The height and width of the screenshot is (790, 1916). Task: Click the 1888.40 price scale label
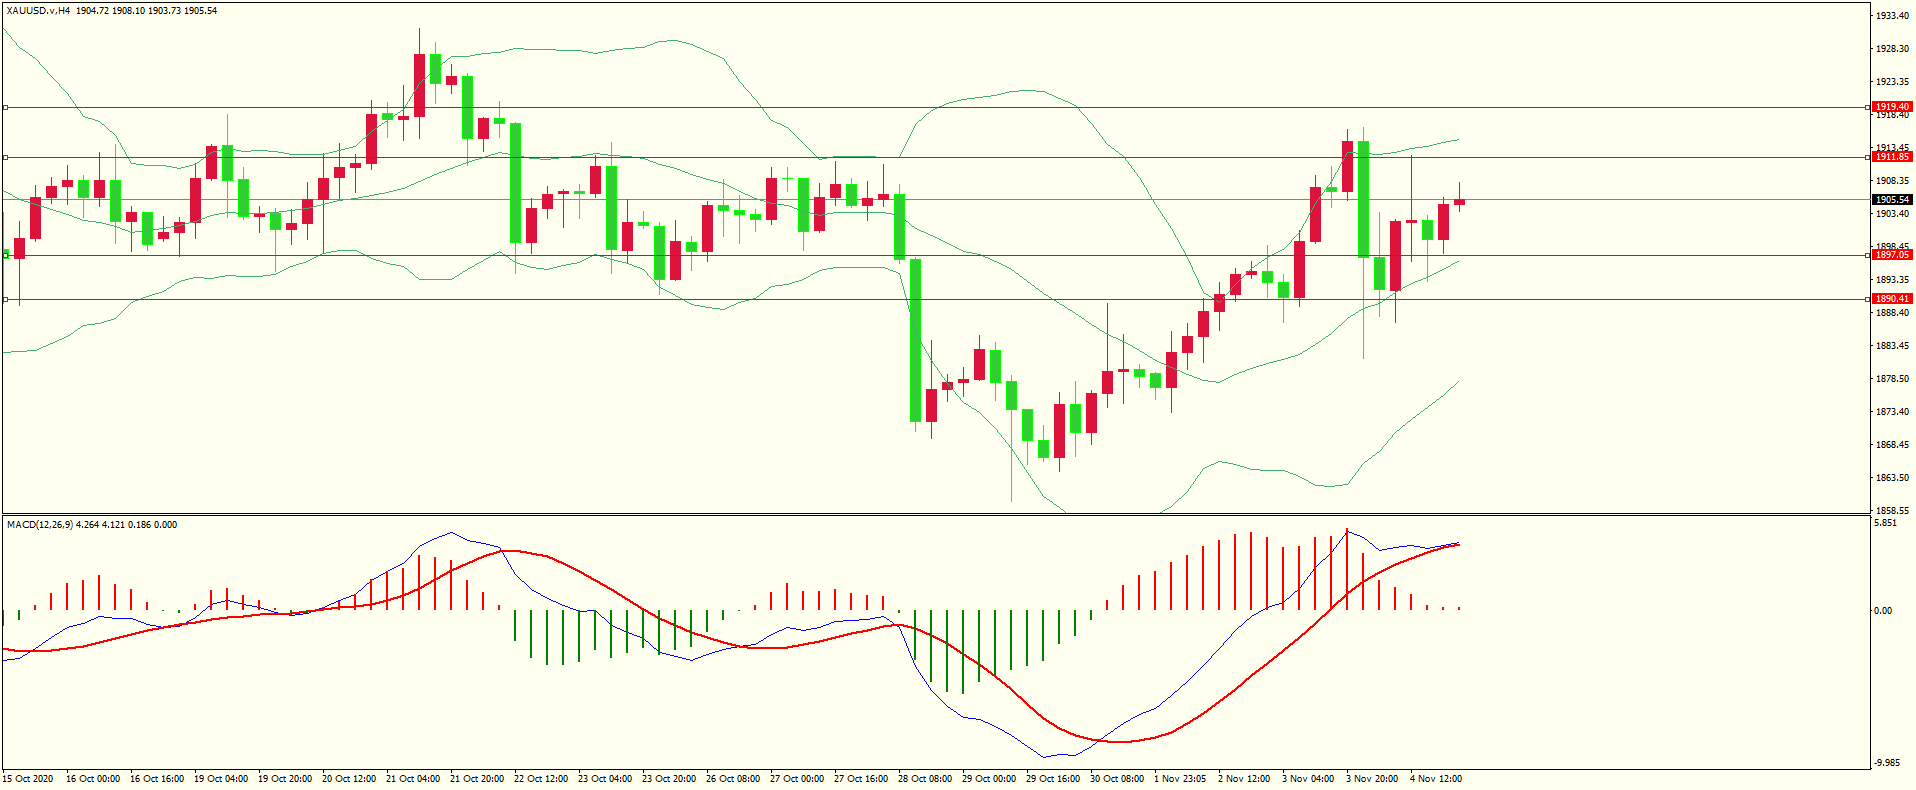pyautogui.click(x=1892, y=313)
